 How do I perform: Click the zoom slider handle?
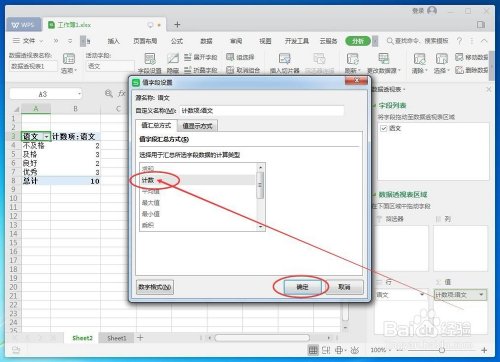click(442, 350)
